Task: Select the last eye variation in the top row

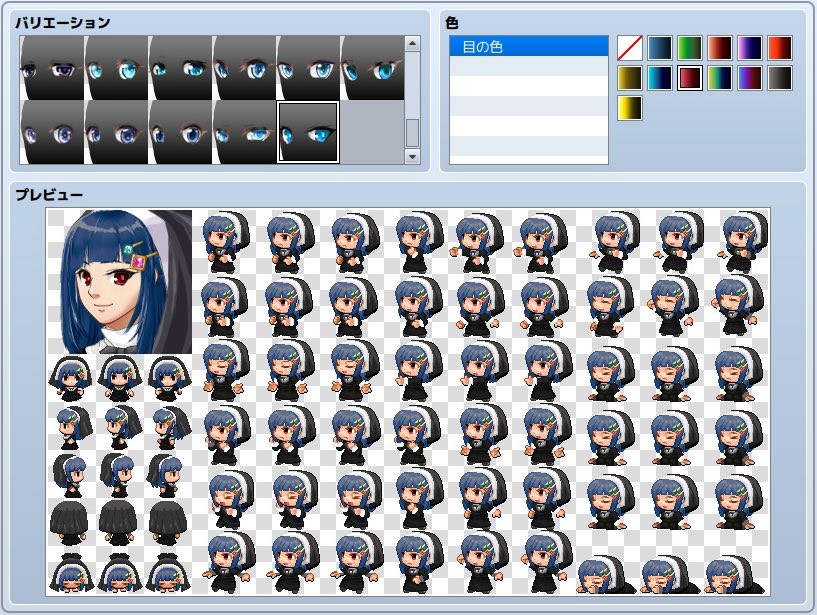Action: [x=373, y=67]
